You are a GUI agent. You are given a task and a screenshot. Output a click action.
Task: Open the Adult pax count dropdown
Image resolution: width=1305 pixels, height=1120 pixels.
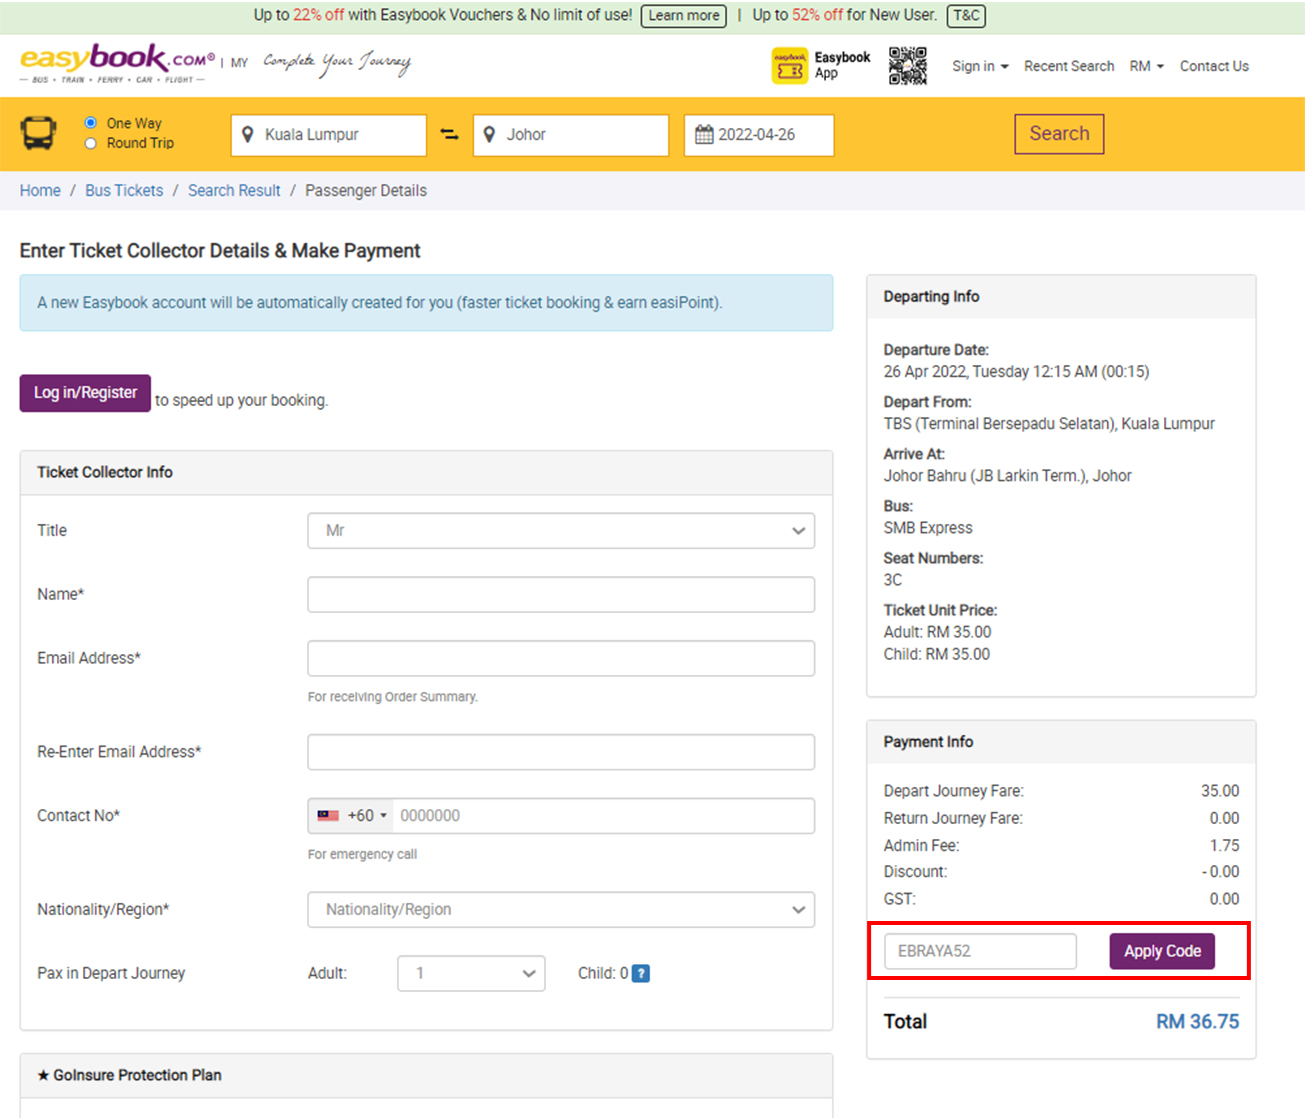471,973
